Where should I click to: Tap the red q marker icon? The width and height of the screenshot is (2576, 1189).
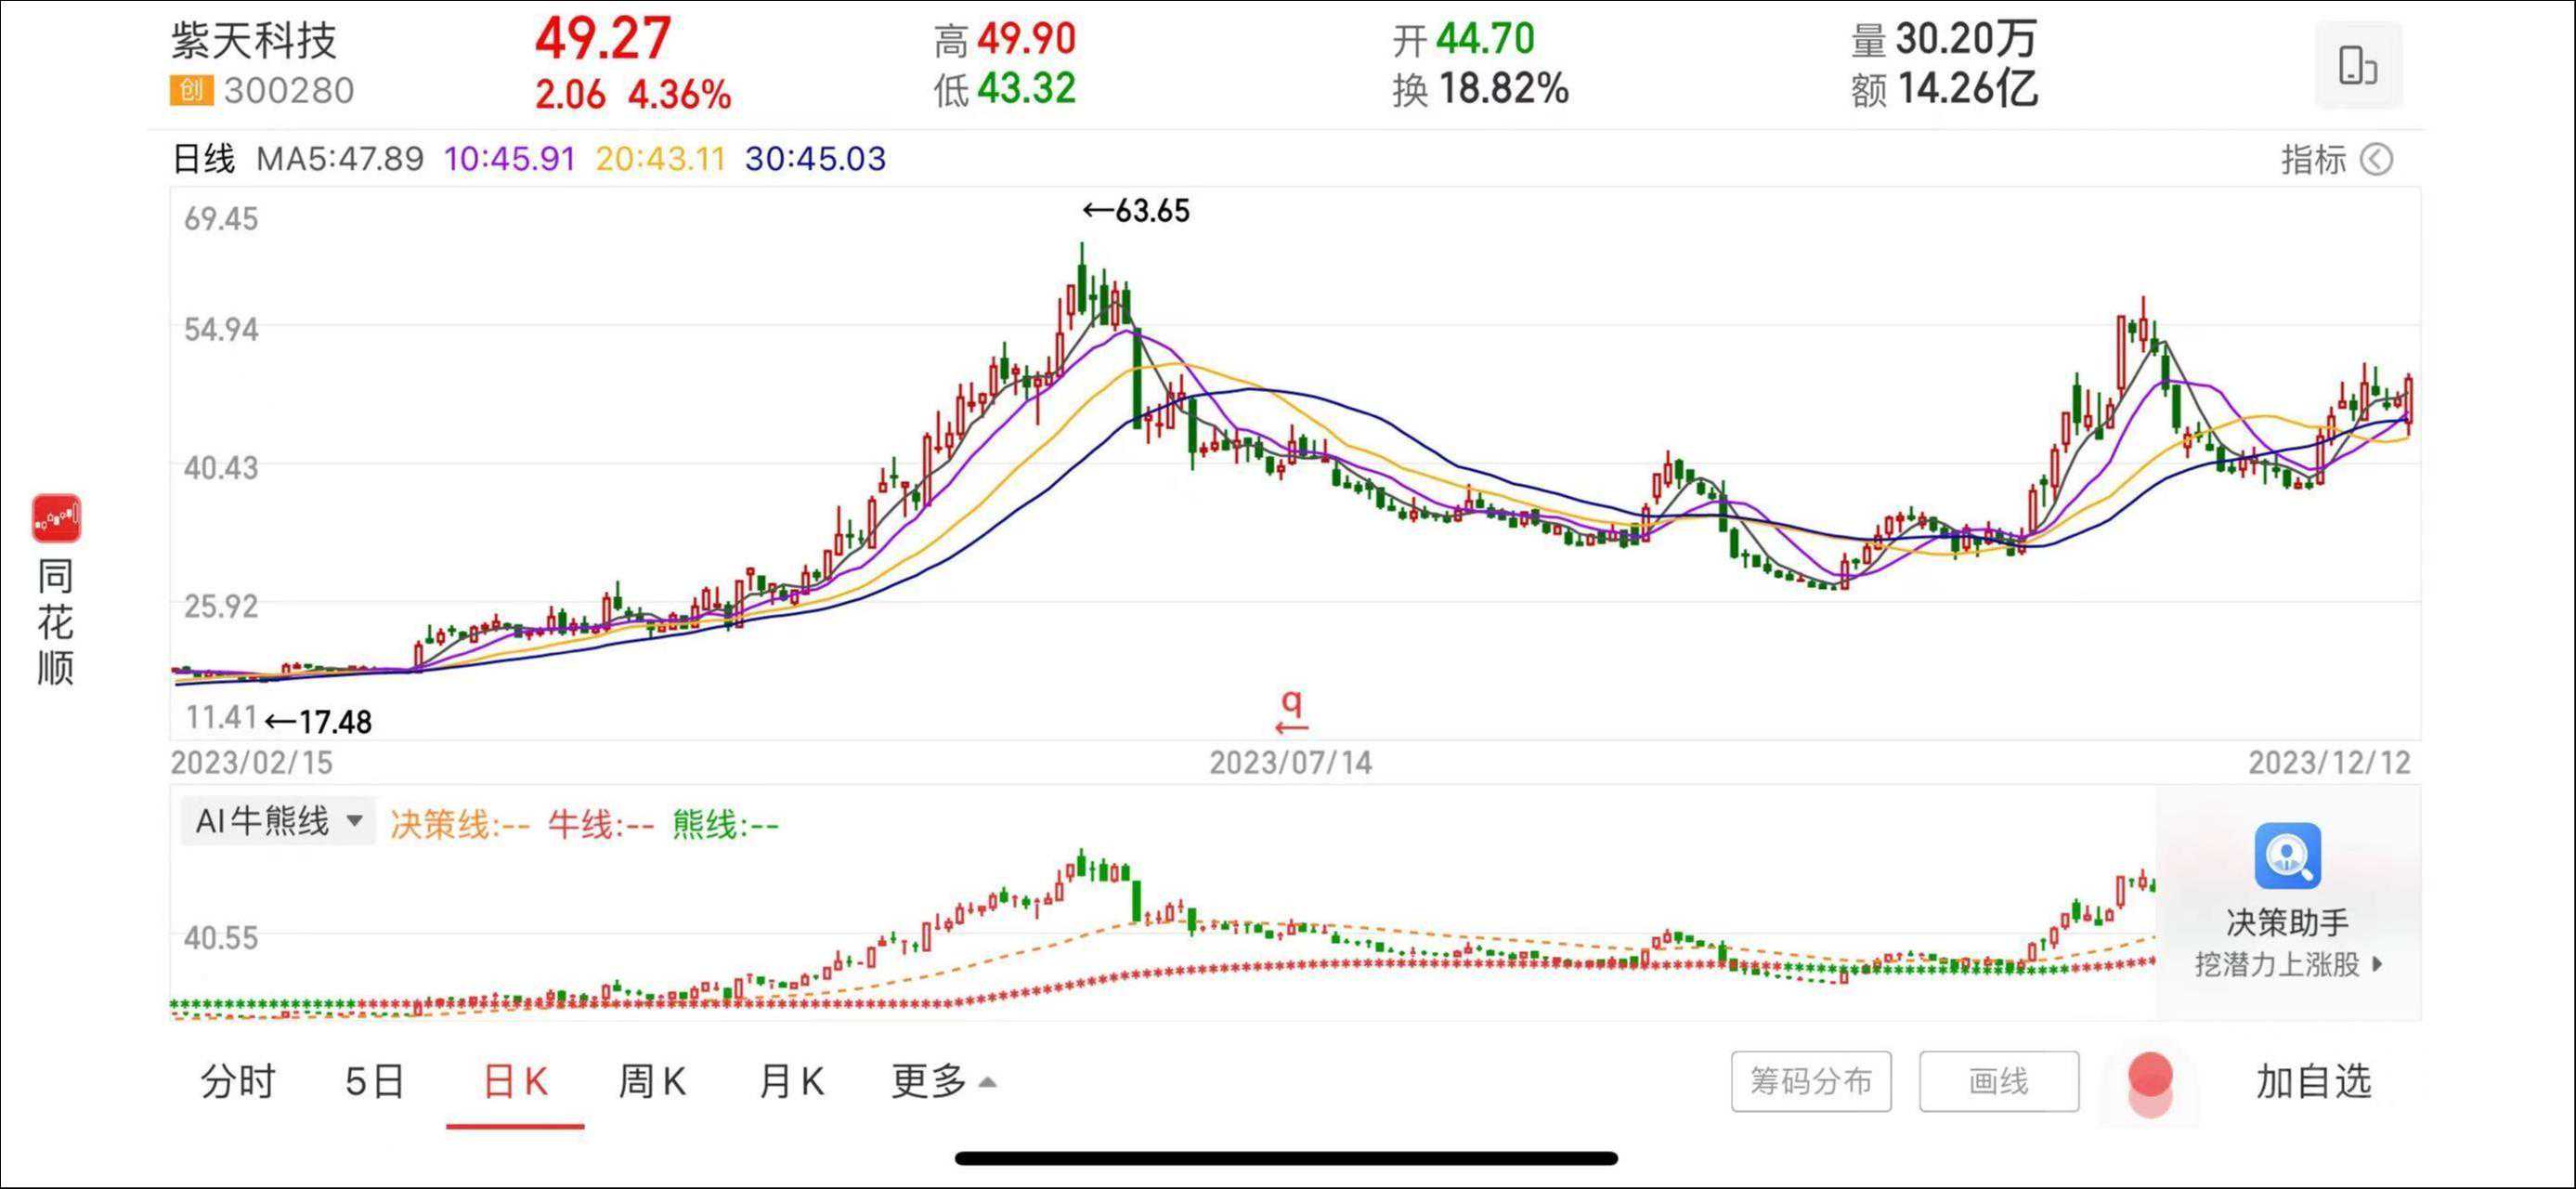point(1292,711)
